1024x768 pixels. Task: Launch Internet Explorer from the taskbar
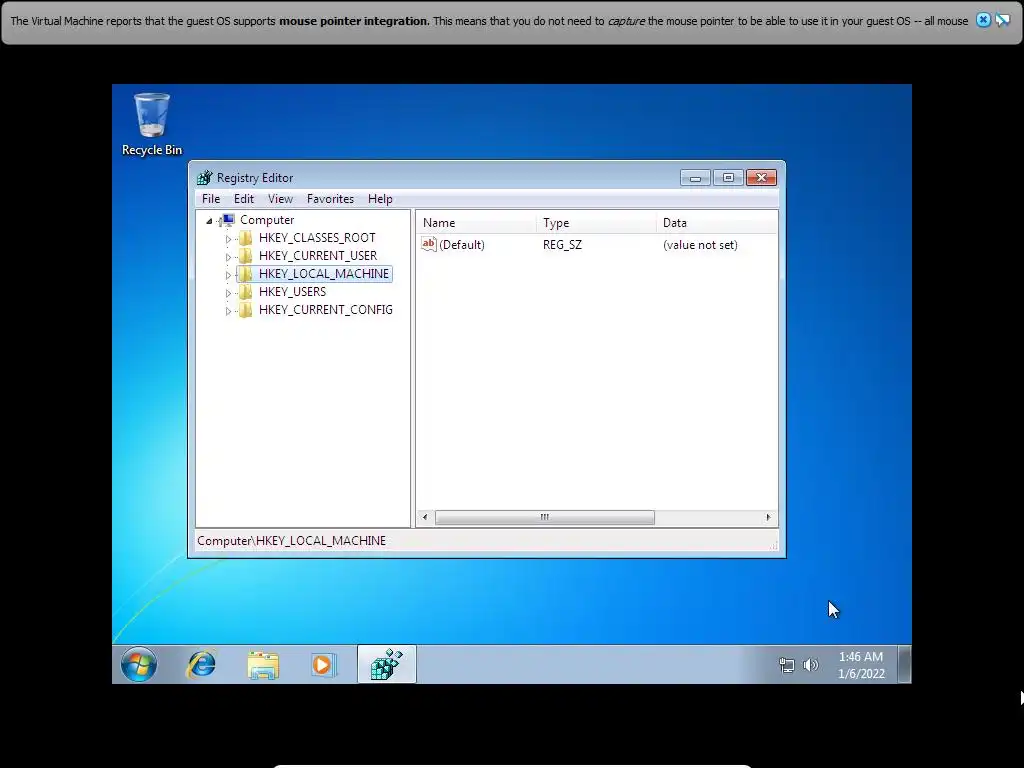(x=201, y=665)
